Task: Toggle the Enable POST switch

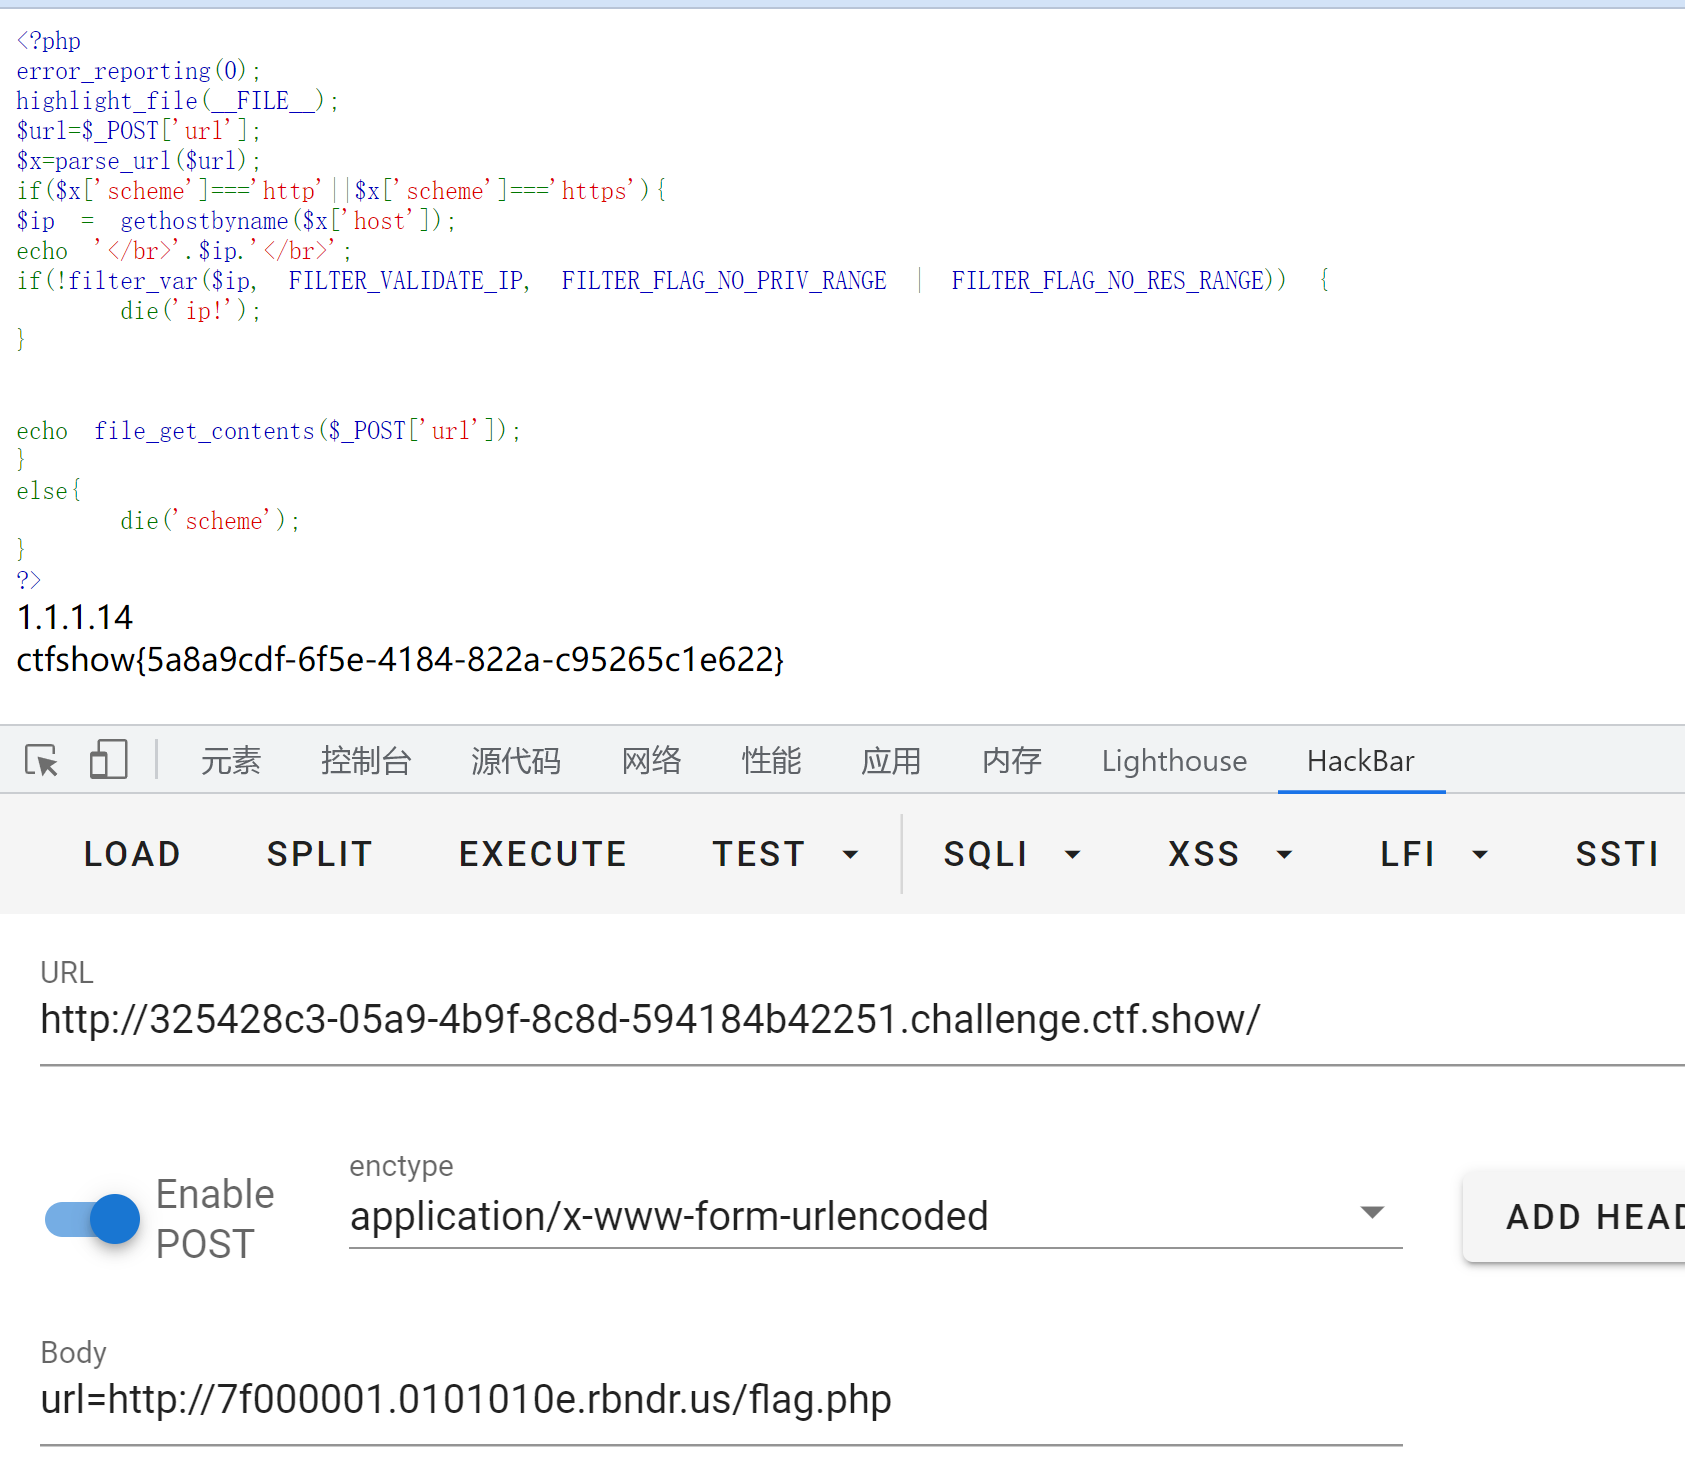Action: click(92, 1219)
